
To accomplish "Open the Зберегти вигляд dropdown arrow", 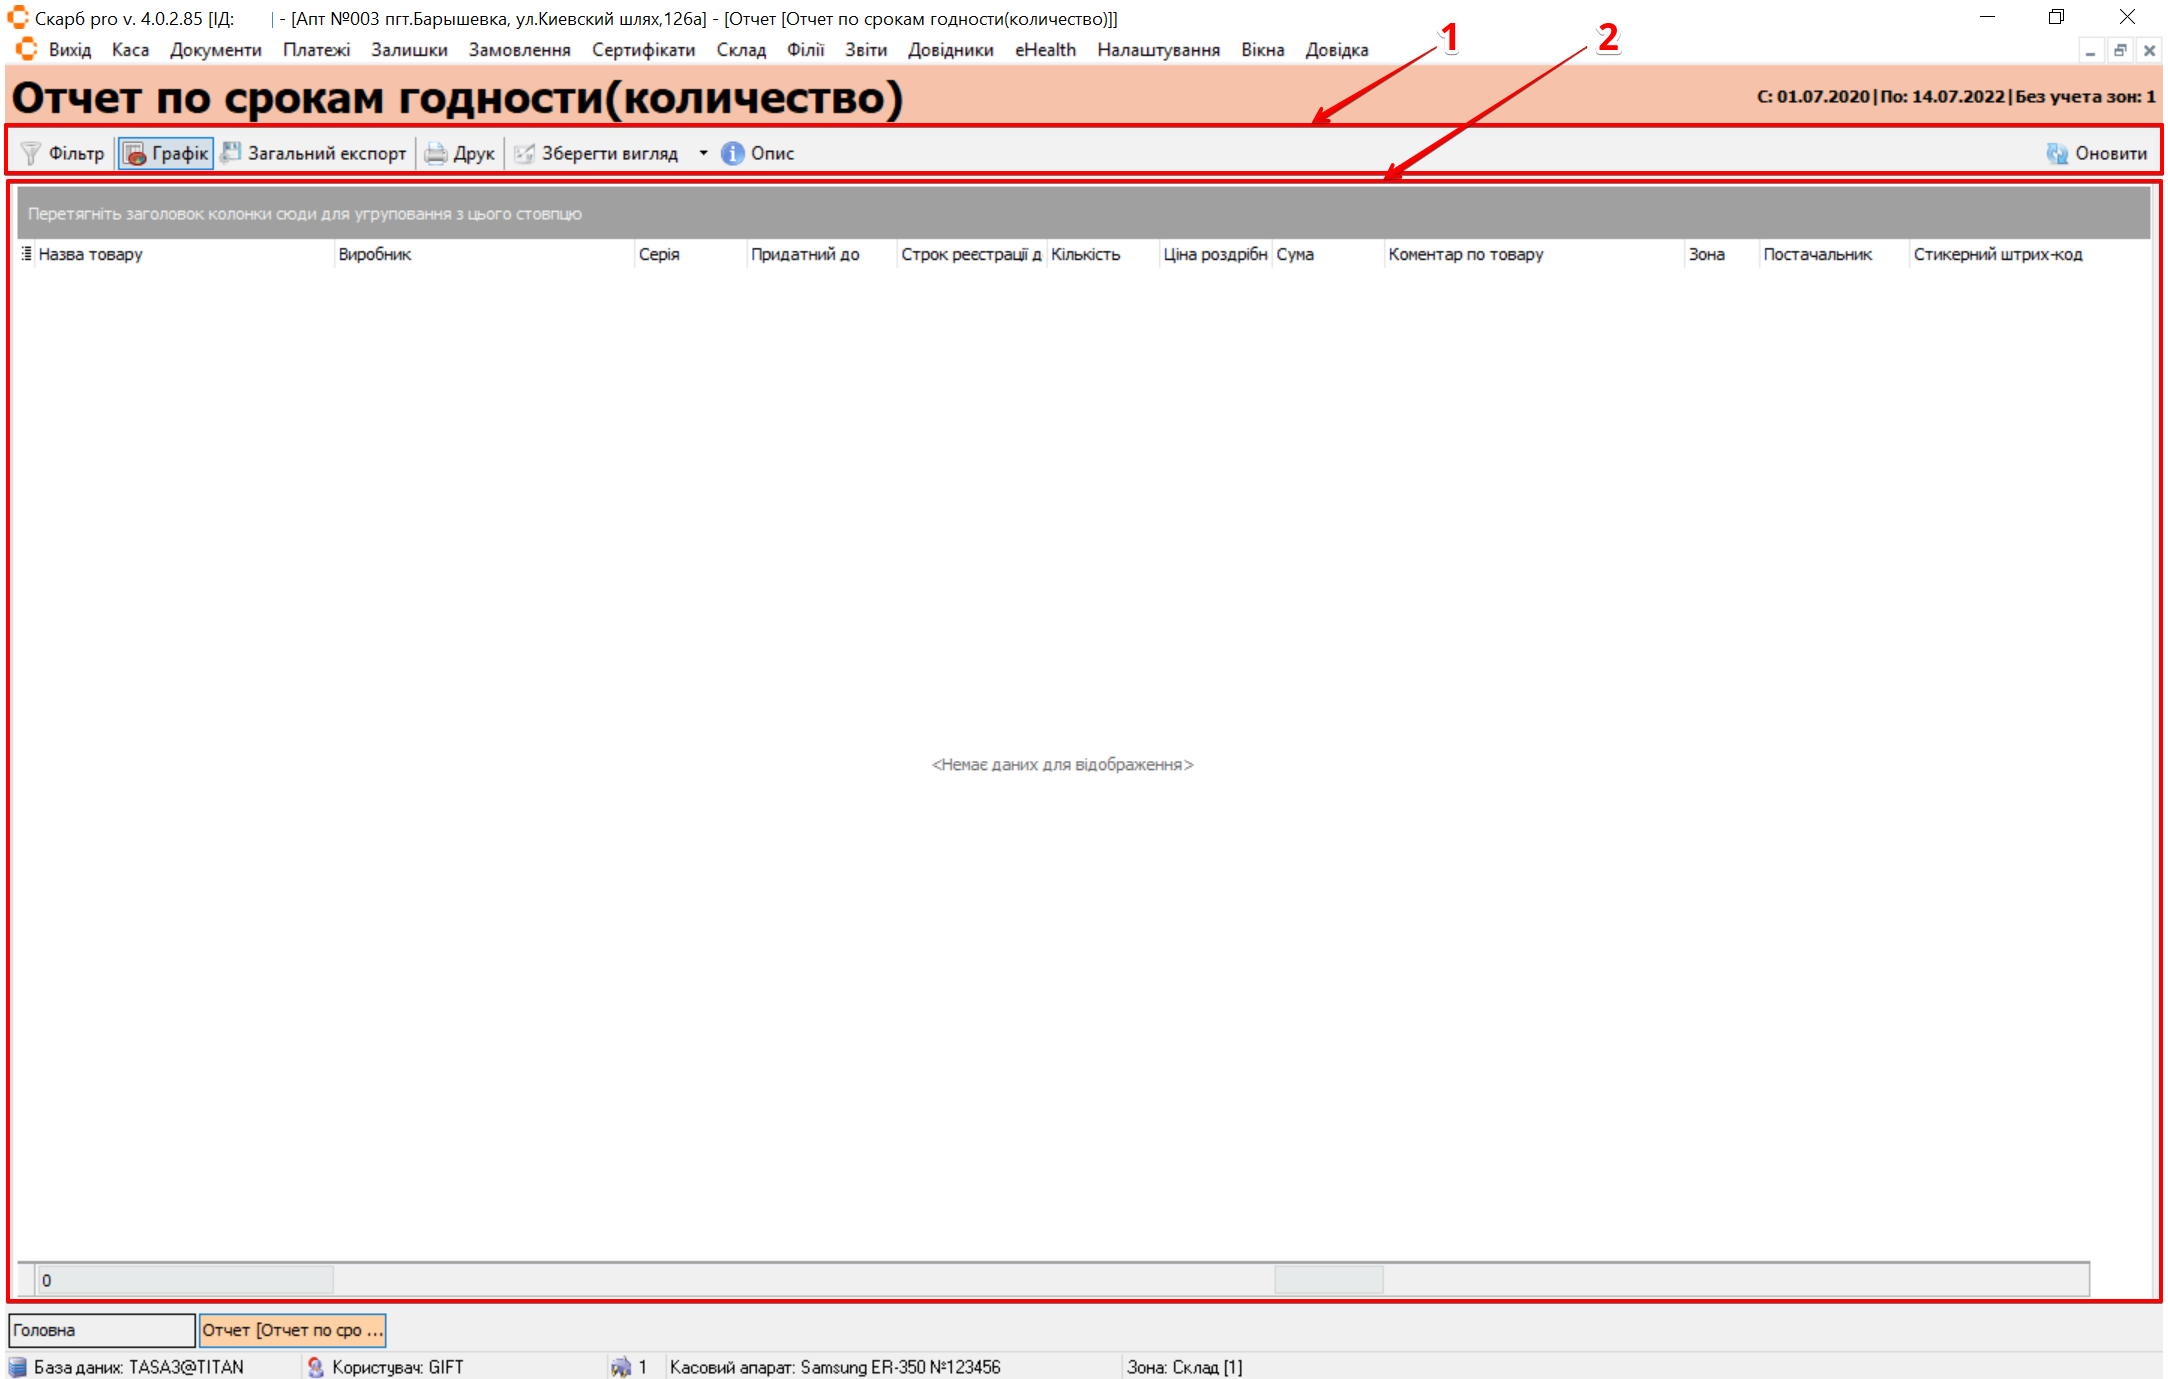I will coord(703,153).
